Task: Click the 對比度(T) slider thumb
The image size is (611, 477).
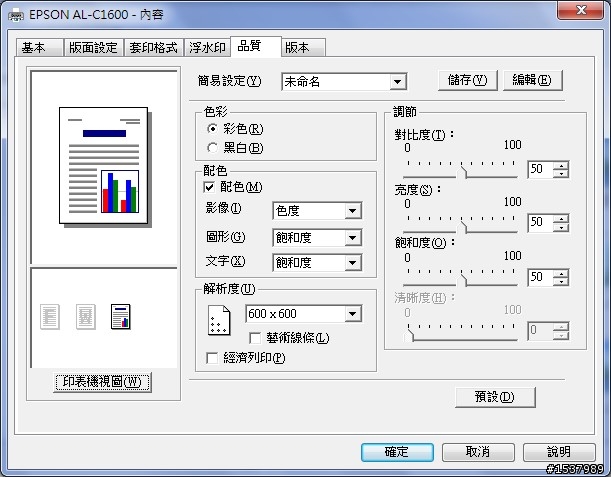Action: click(x=462, y=172)
